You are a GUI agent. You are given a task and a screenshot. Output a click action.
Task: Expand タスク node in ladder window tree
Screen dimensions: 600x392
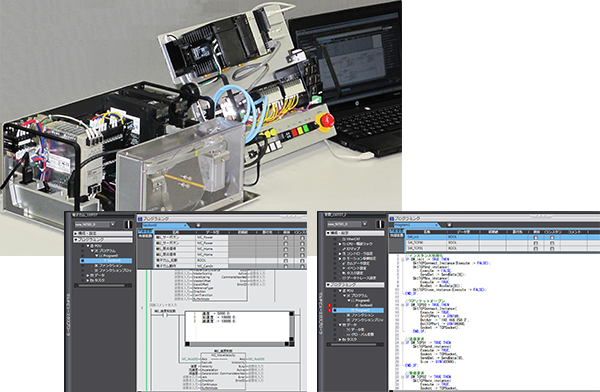pyautogui.click(x=88, y=280)
